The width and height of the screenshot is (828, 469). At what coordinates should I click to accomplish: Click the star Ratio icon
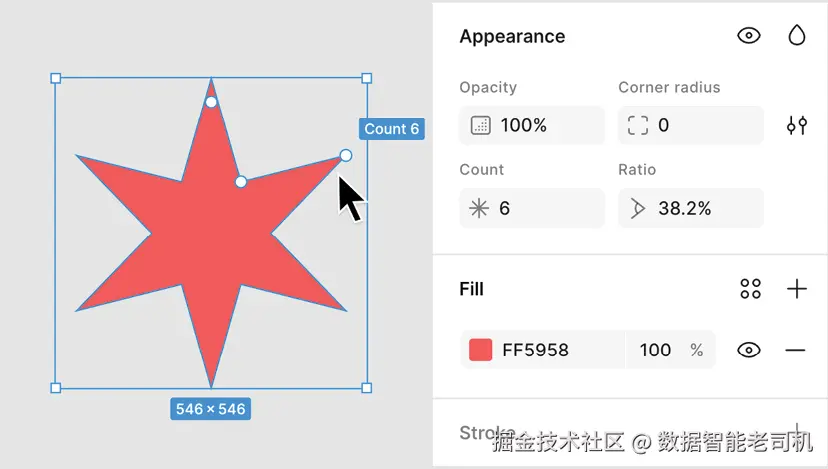click(x=637, y=208)
